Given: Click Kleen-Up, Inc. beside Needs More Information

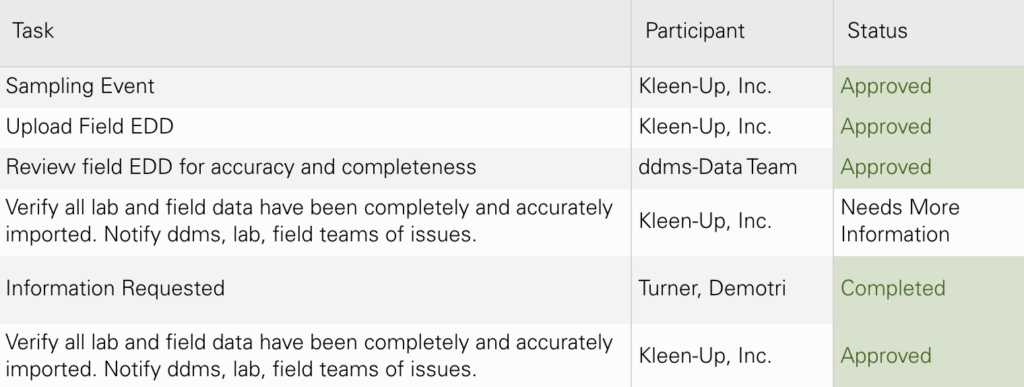Looking at the screenshot, I should coord(705,221).
